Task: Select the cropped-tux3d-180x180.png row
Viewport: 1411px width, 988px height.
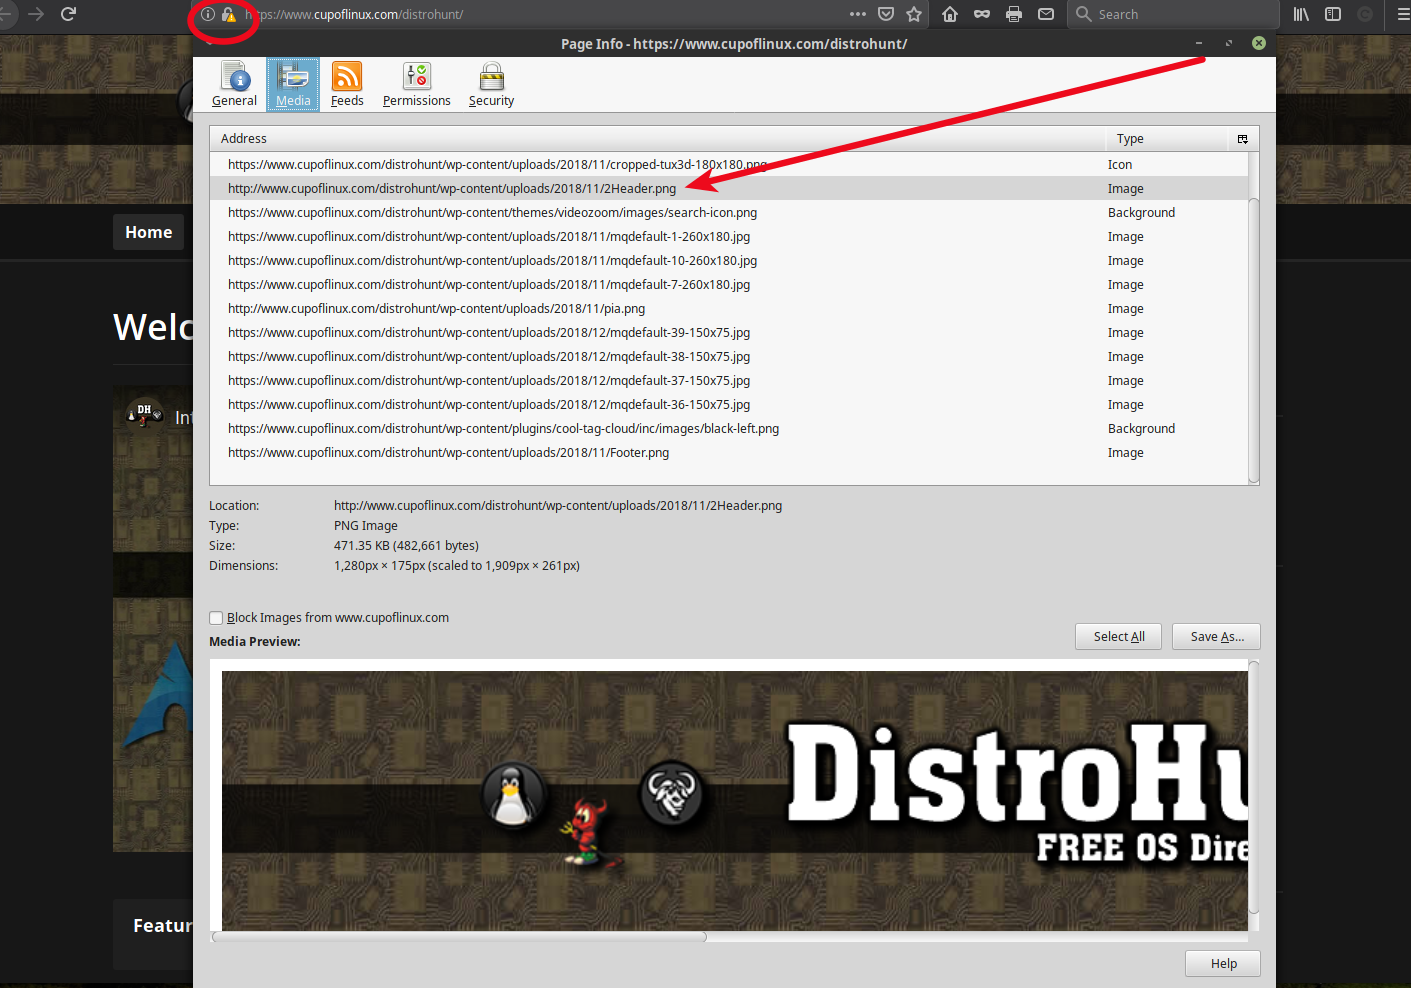Action: [x=729, y=165]
